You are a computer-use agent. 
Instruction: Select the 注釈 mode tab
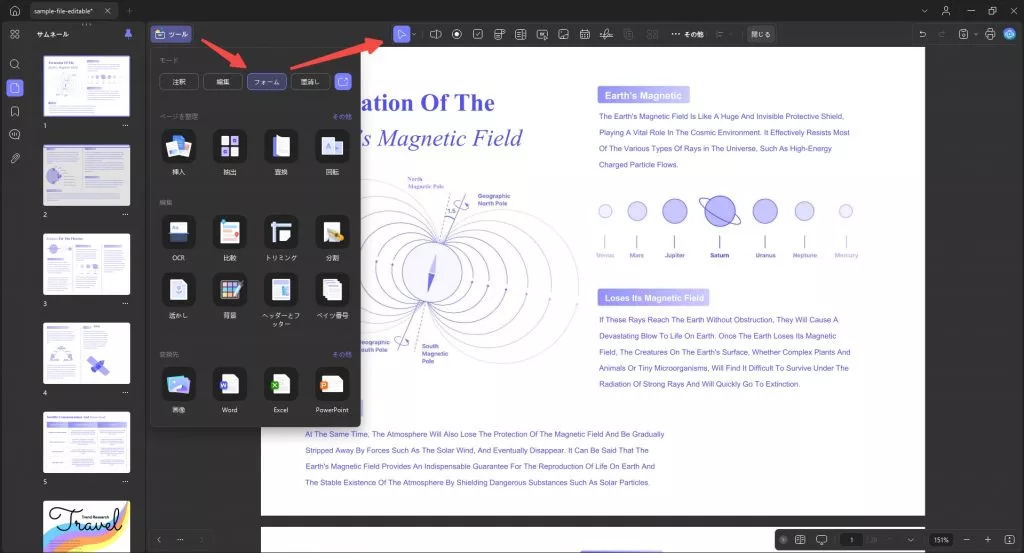pos(179,82)
